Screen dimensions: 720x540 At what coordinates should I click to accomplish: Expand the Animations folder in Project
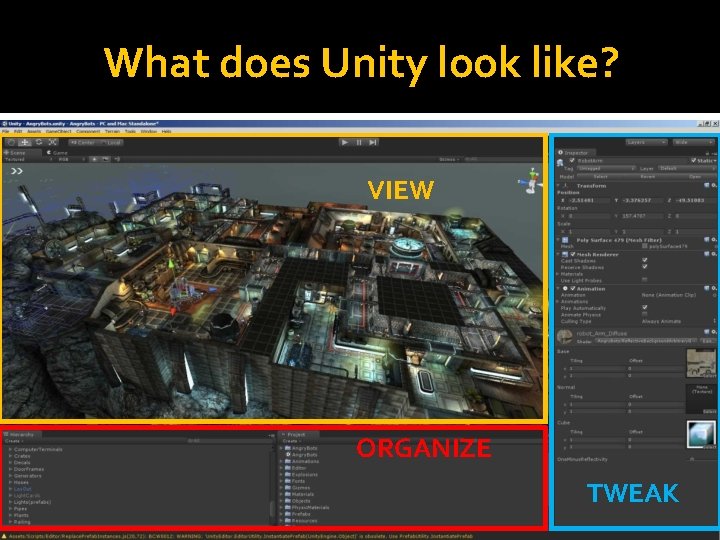click(281, 461)
